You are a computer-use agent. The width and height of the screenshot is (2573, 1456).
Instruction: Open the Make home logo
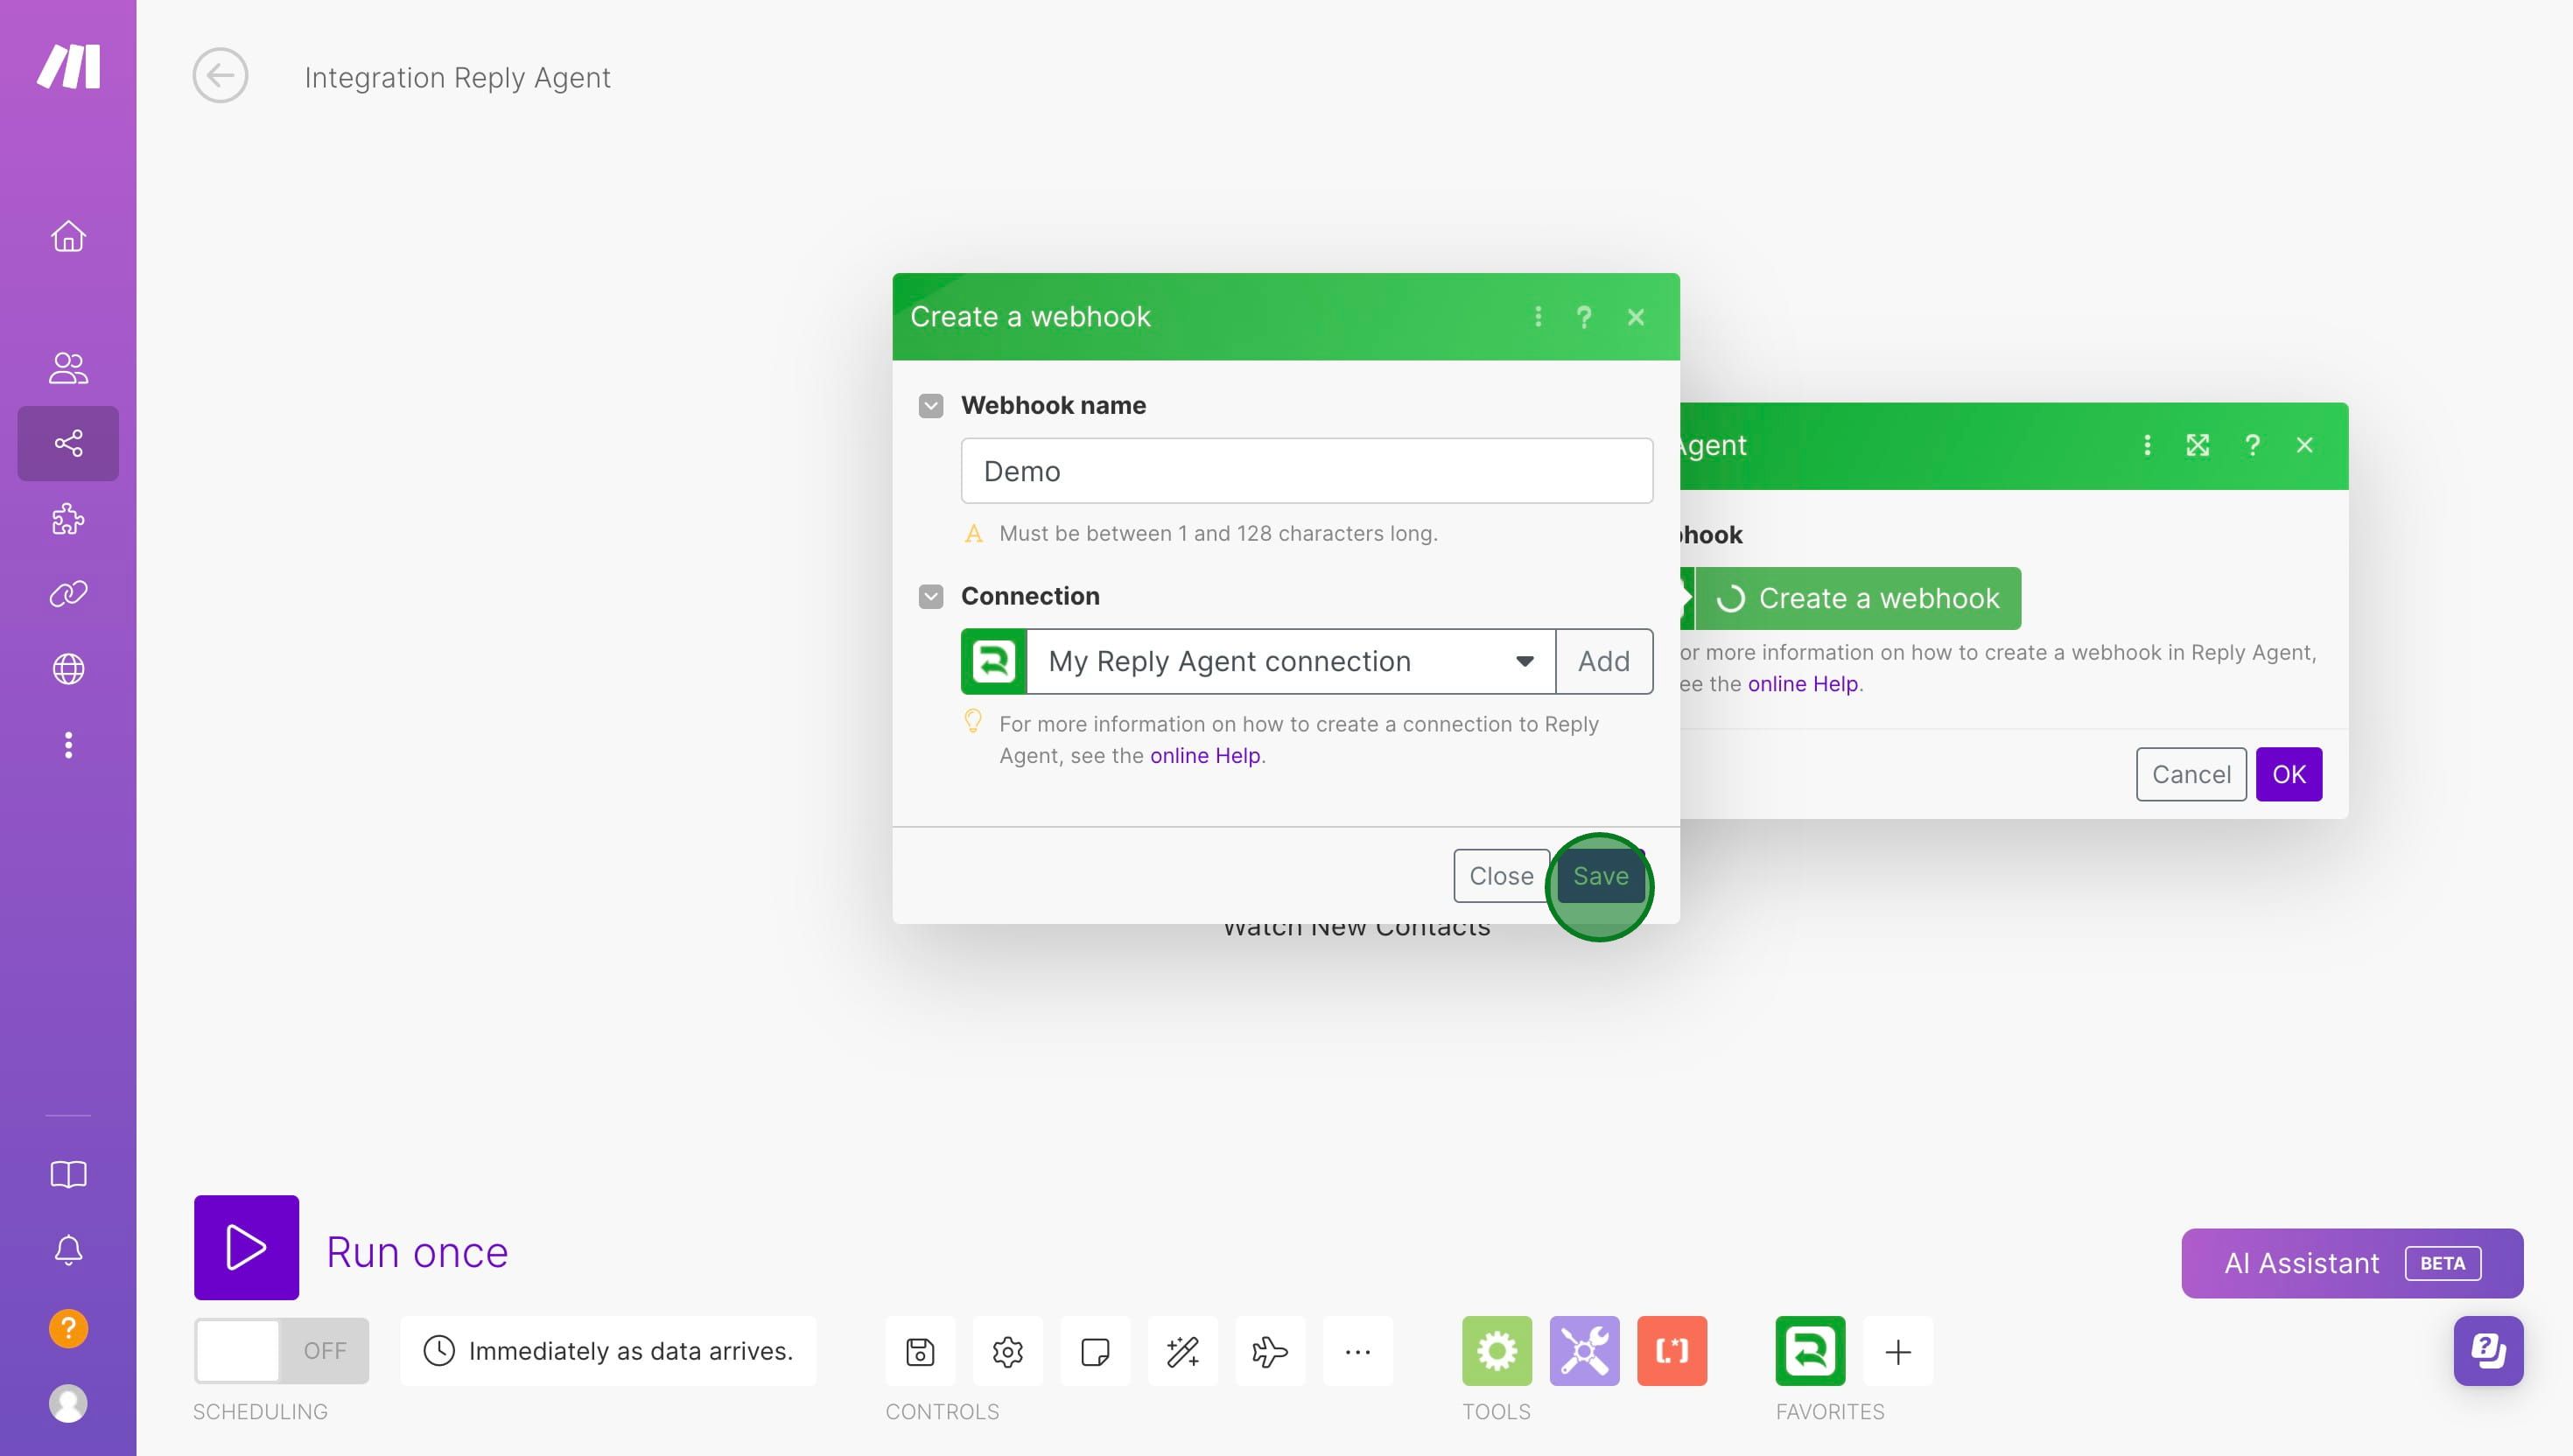coord(68,67)
